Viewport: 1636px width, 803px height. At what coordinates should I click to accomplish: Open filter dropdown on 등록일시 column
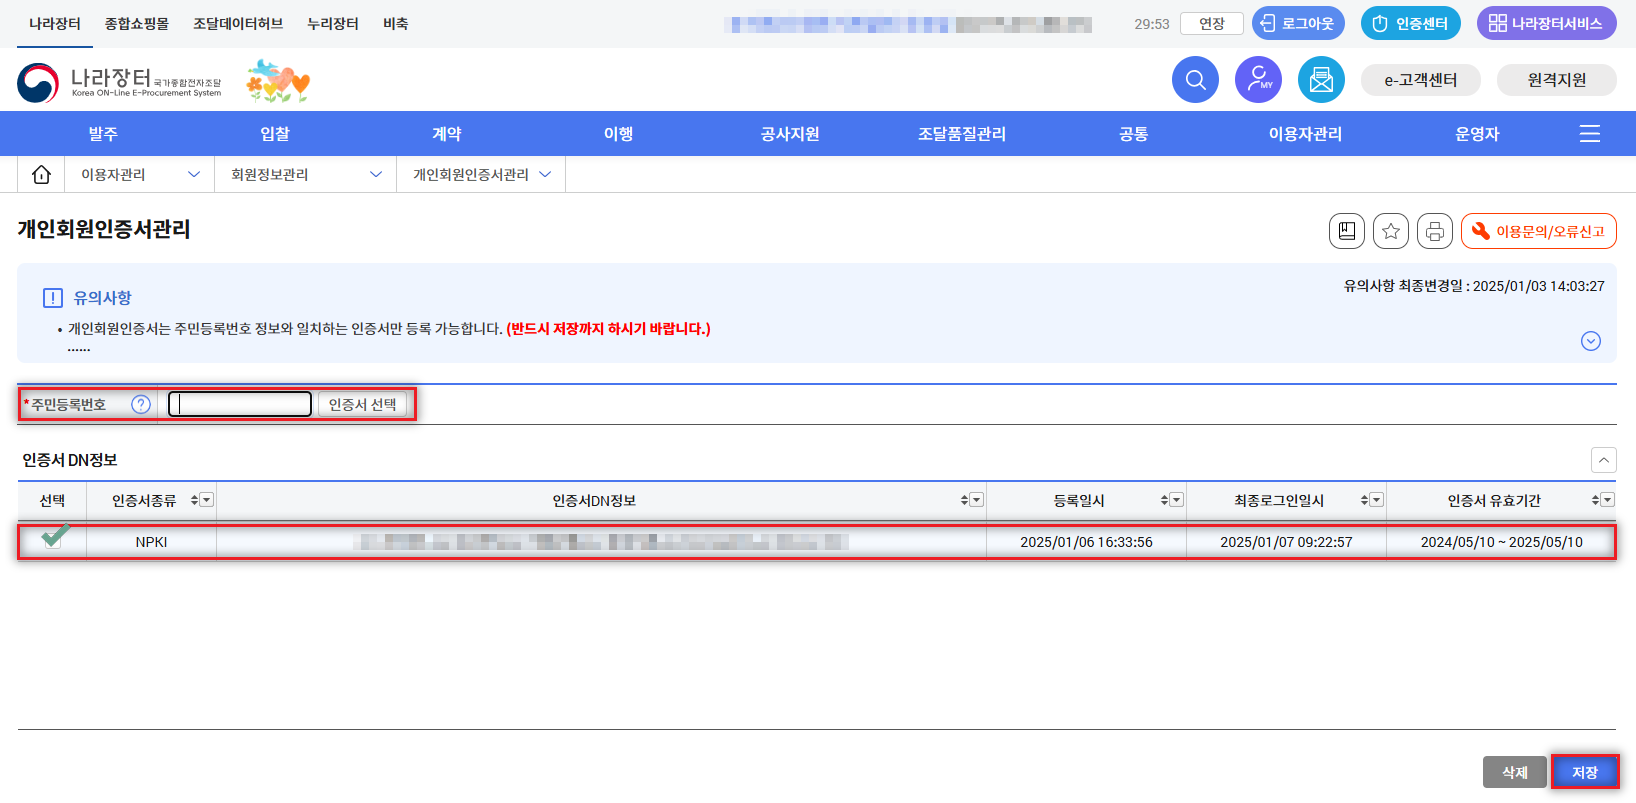coord(1177,500)
